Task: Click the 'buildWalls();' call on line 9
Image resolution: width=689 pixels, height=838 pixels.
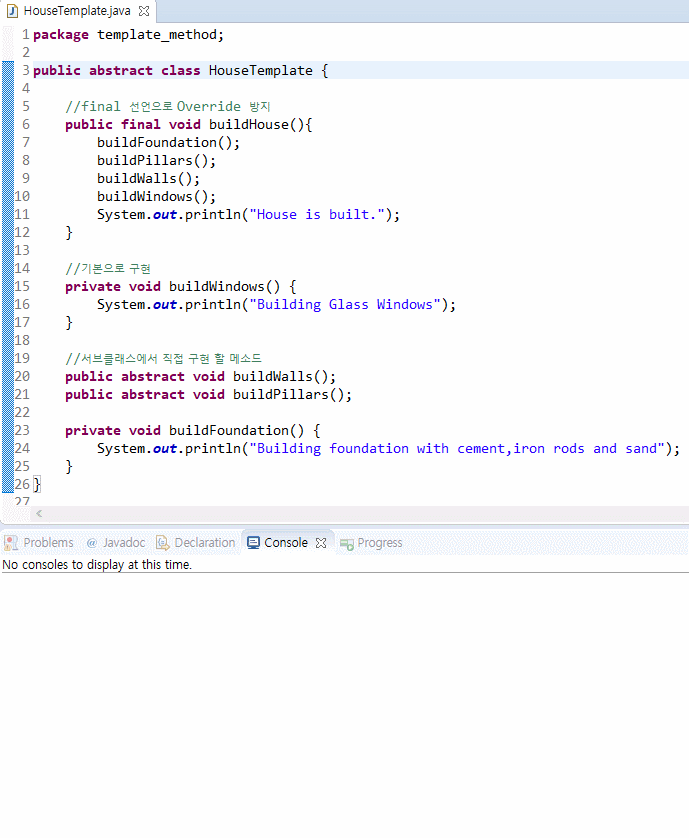Action: [x=149, y=179]
